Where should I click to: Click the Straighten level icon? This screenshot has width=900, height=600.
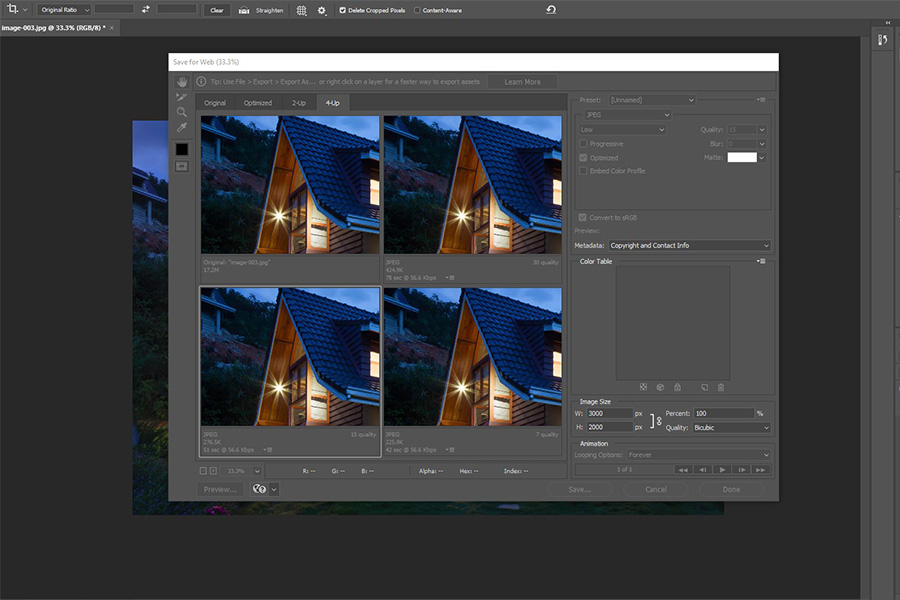tap(244, 10)
